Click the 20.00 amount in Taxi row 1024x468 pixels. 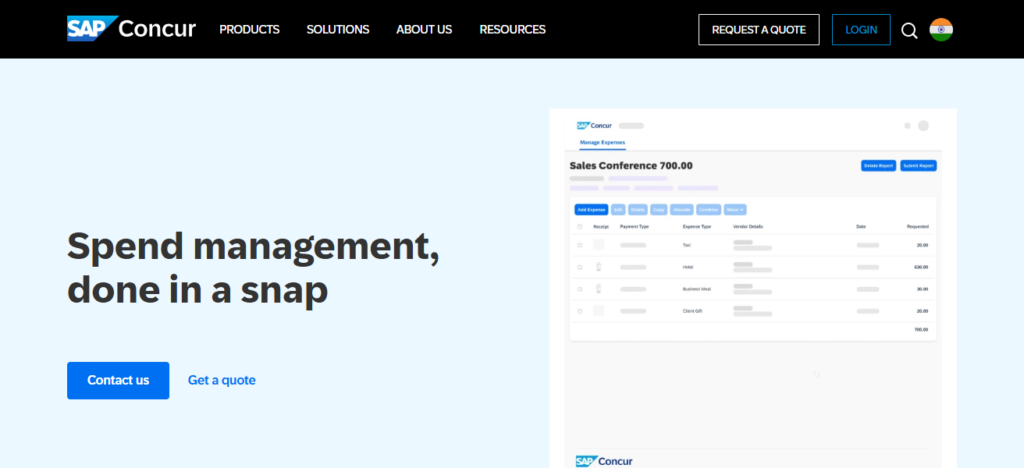(922, 245)
